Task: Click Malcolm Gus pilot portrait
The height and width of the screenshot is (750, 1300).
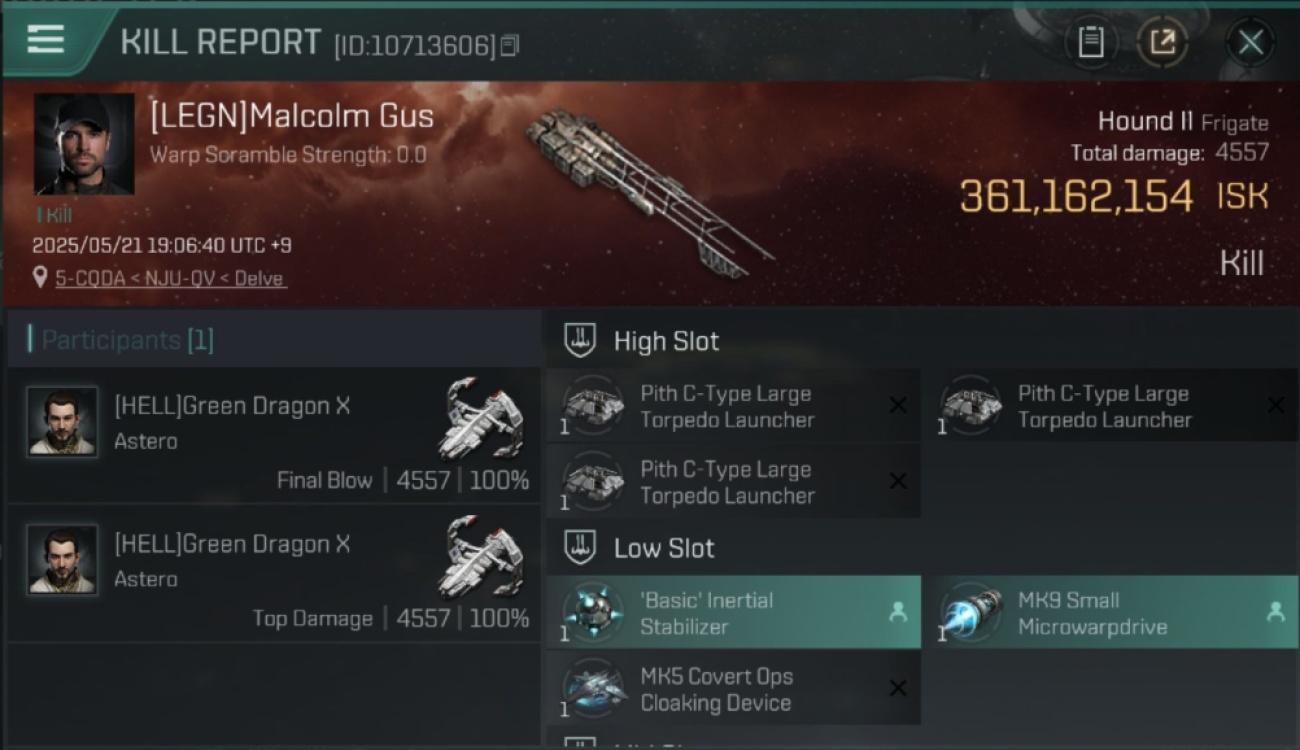Action: pyautogui.click(x=84, y=145)
